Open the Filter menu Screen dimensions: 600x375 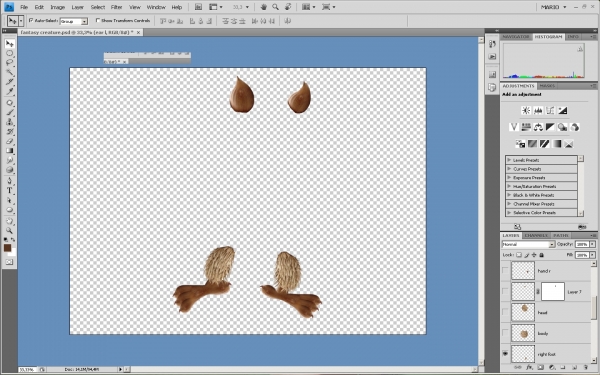point(116,7)
